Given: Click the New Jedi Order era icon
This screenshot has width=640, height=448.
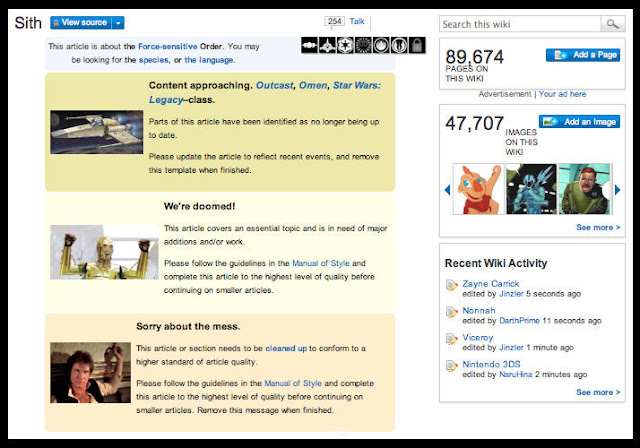Looking at the screenshot, I should tap(363, 45).
